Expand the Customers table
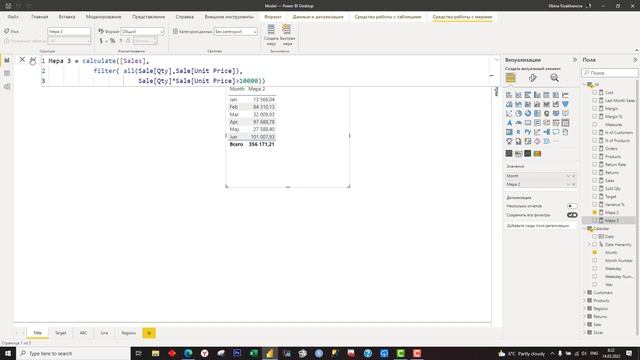 point(584,293)
